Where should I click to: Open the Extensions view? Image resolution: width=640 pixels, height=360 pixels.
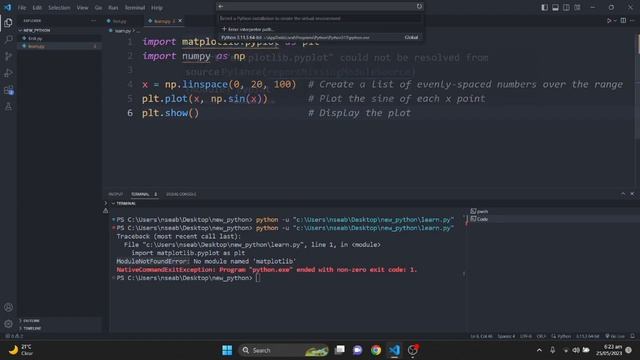tap(8, 90)
